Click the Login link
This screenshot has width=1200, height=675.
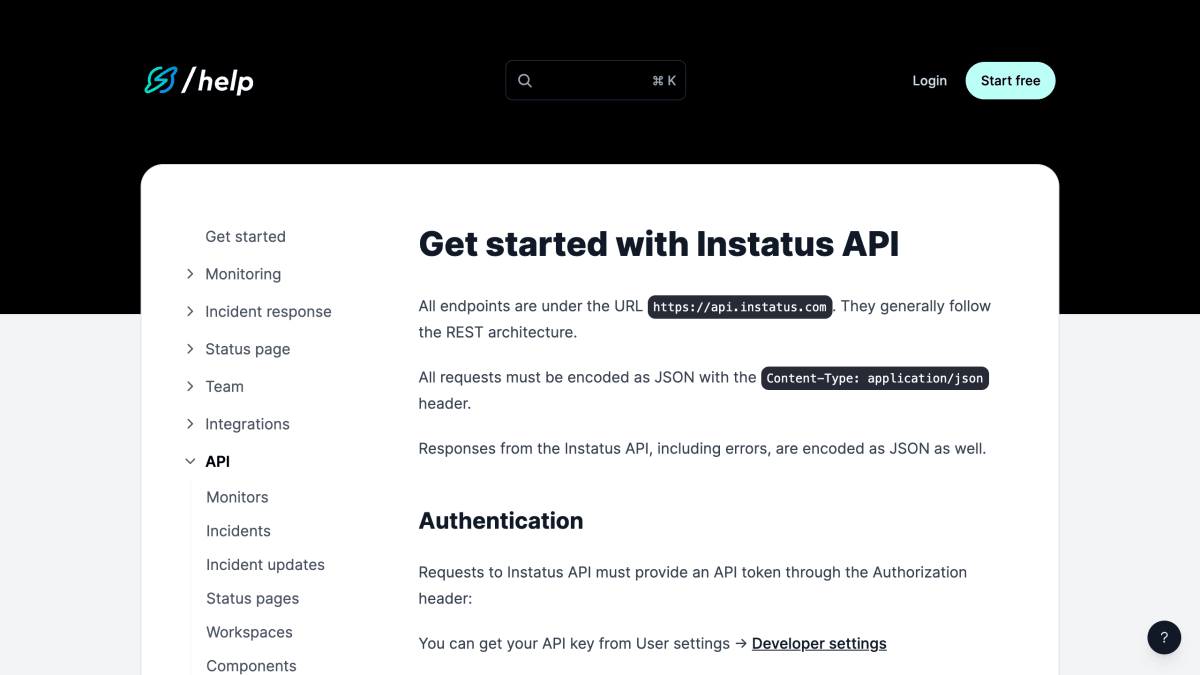tap(929, 81)
